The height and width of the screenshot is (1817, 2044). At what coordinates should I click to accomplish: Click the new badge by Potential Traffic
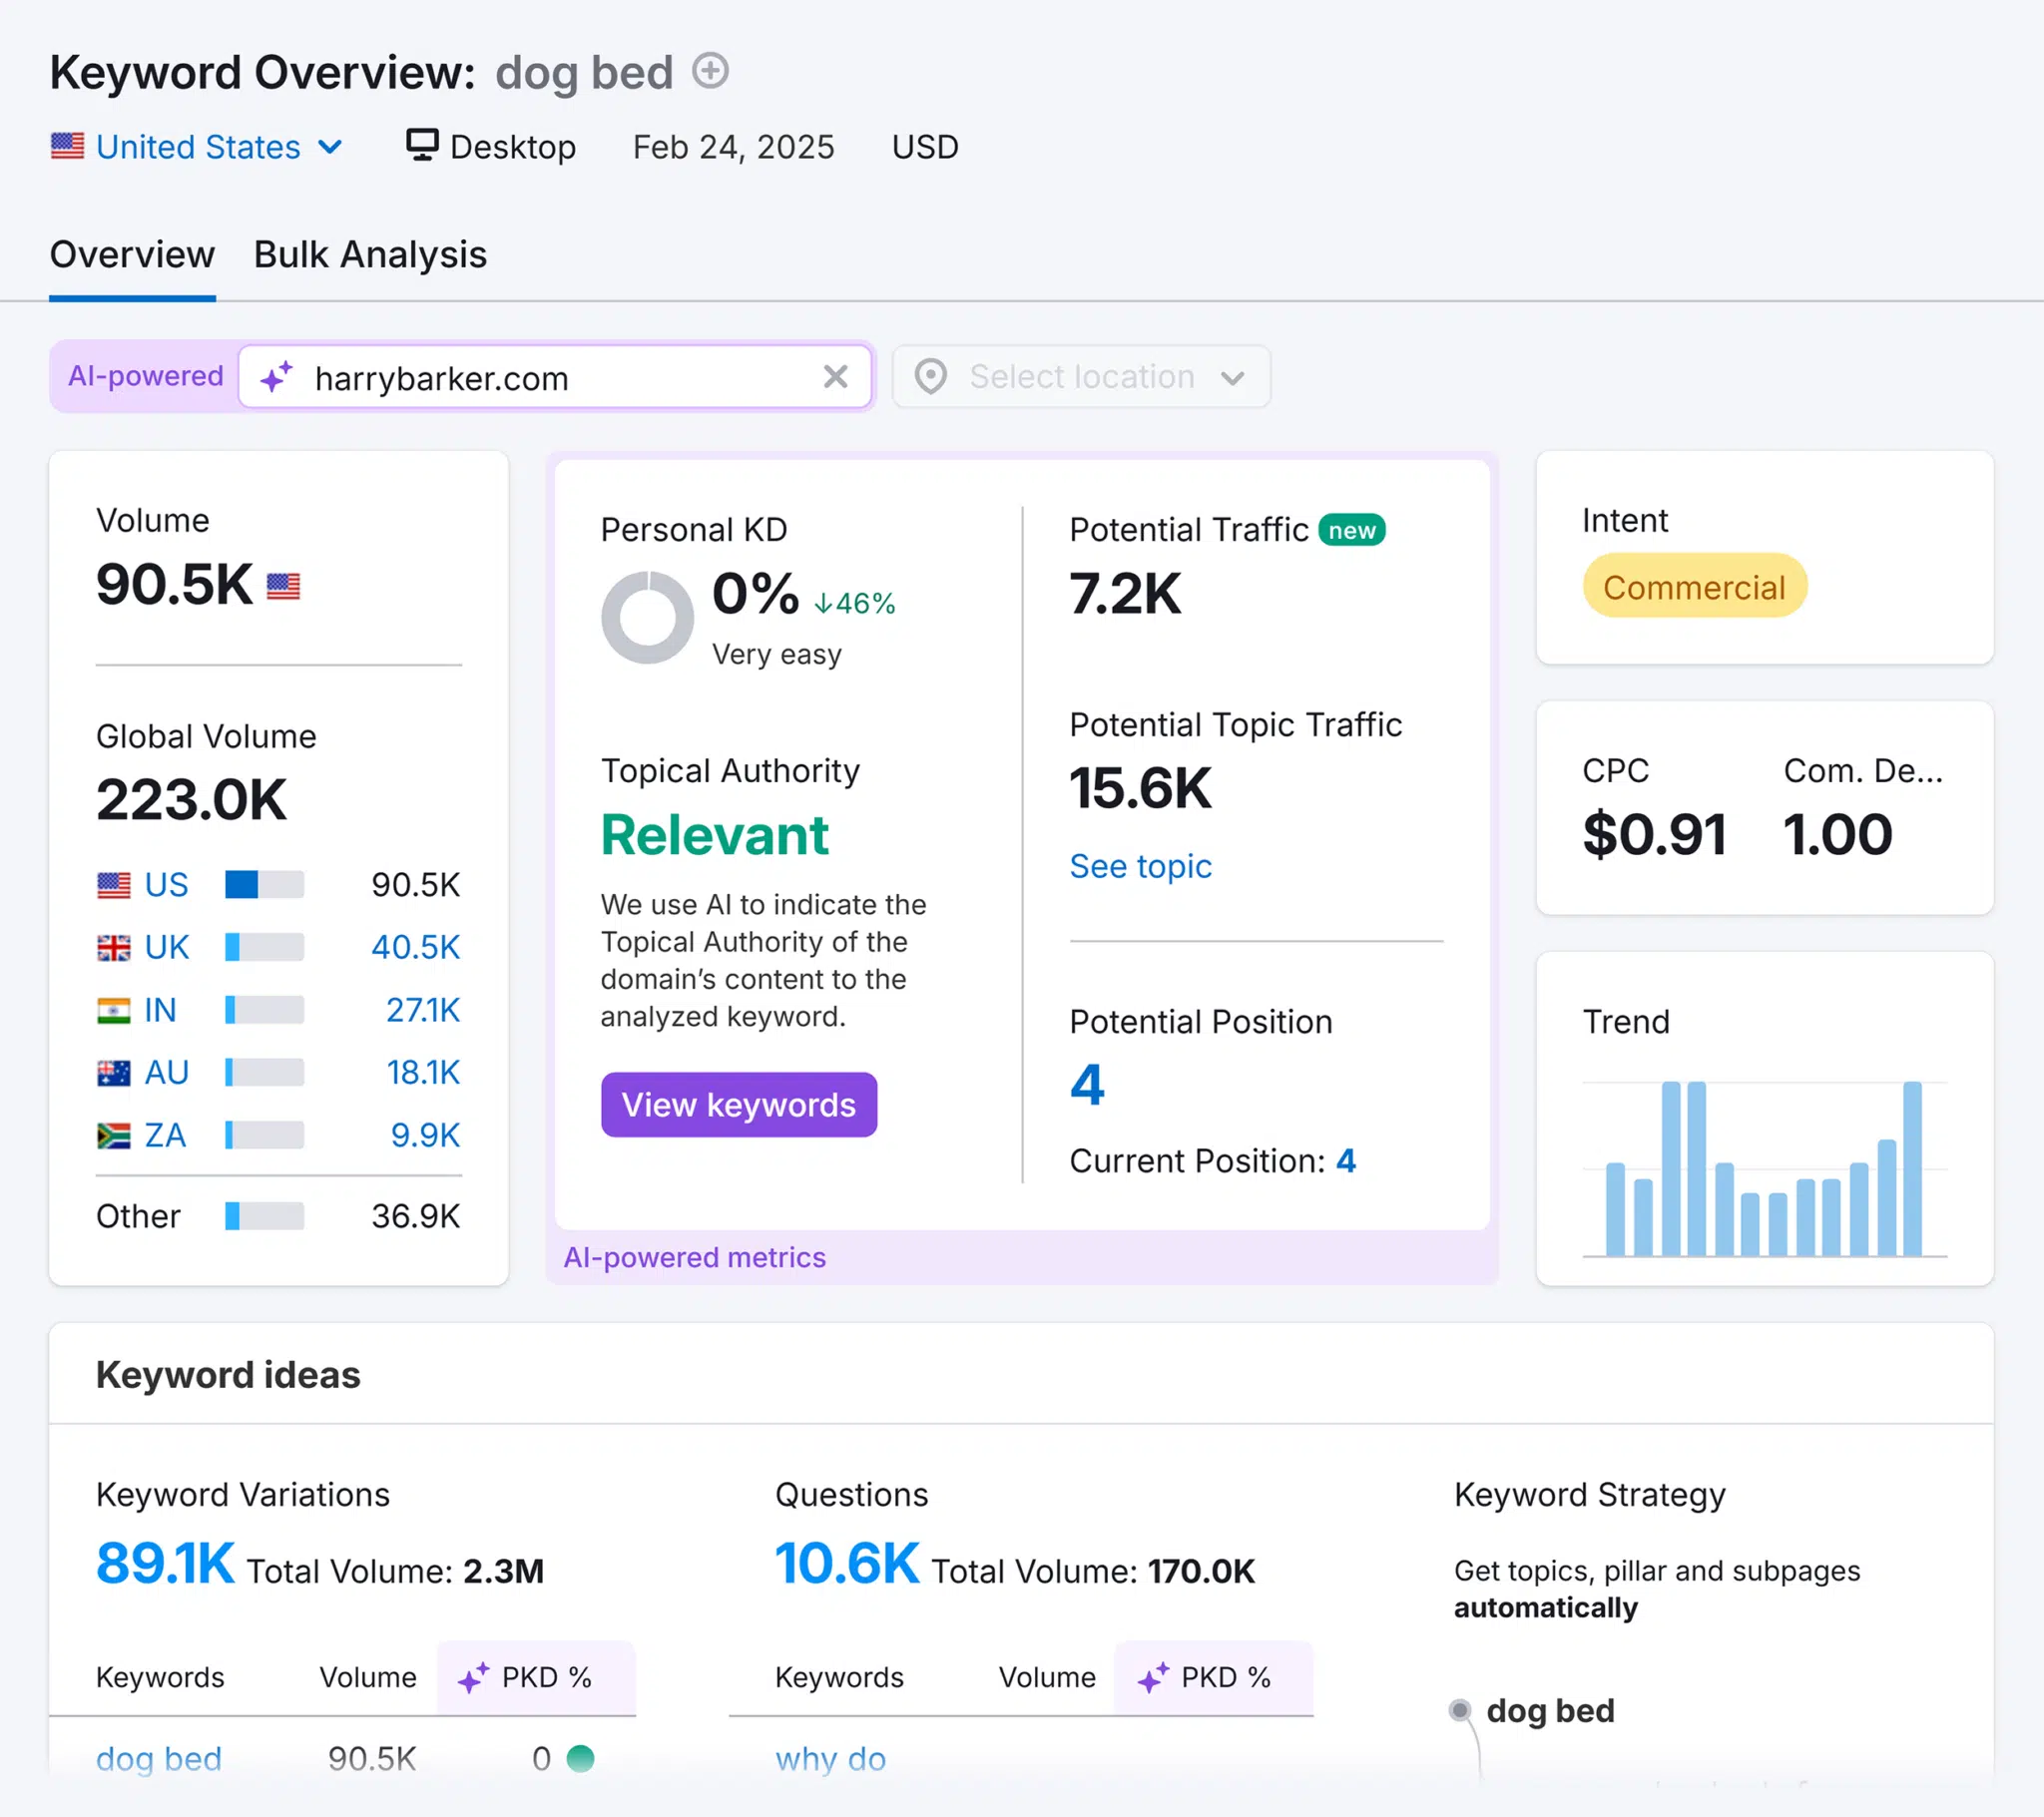tap(1351, 531)
